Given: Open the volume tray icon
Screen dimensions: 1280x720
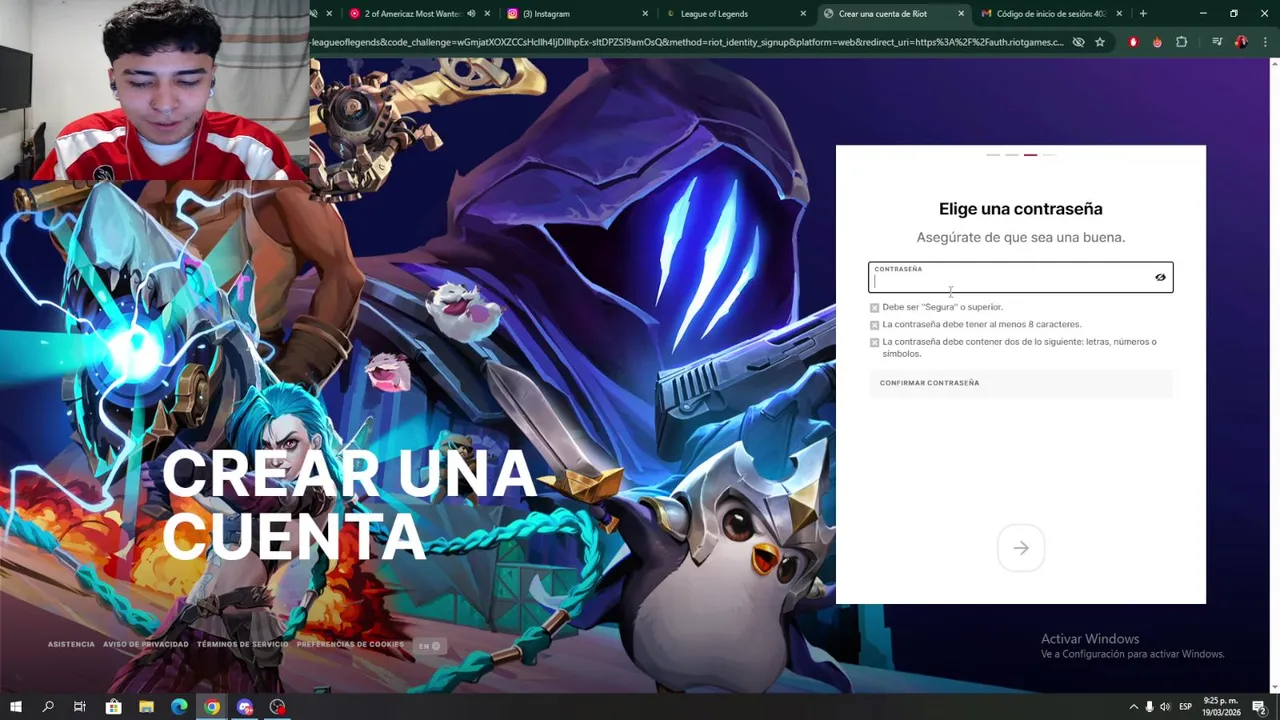Looking at the screenshot, I should pyautogui.click(x=1165, y=707).
